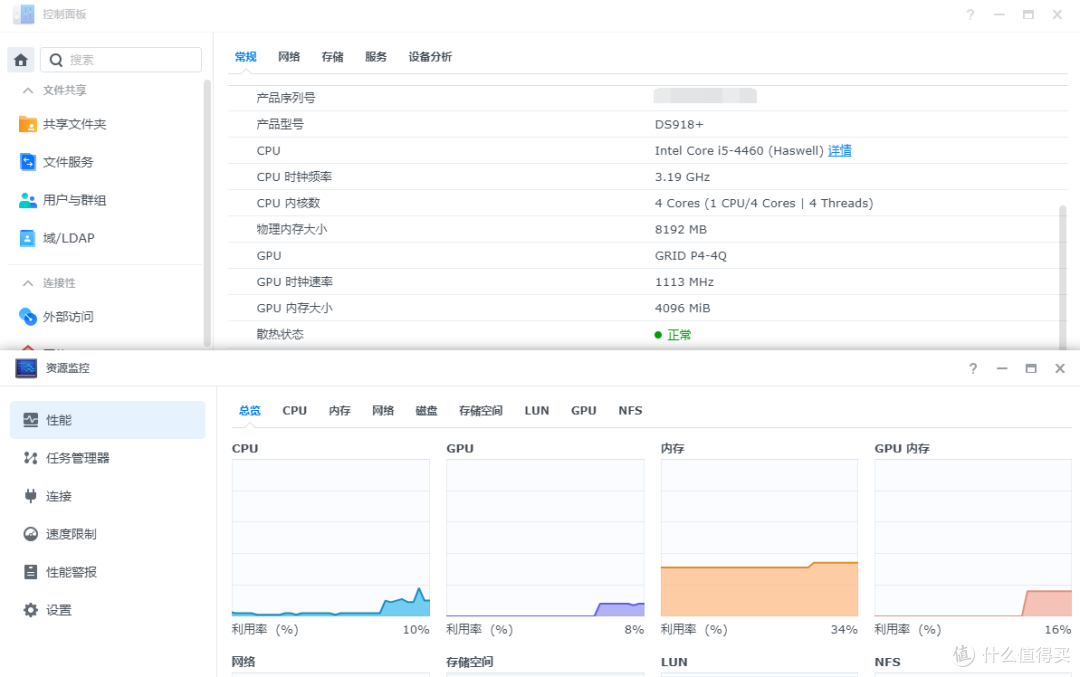Click the Control Panel home icon
This screenshot has width=1080, height=677.
click(21, 60)
